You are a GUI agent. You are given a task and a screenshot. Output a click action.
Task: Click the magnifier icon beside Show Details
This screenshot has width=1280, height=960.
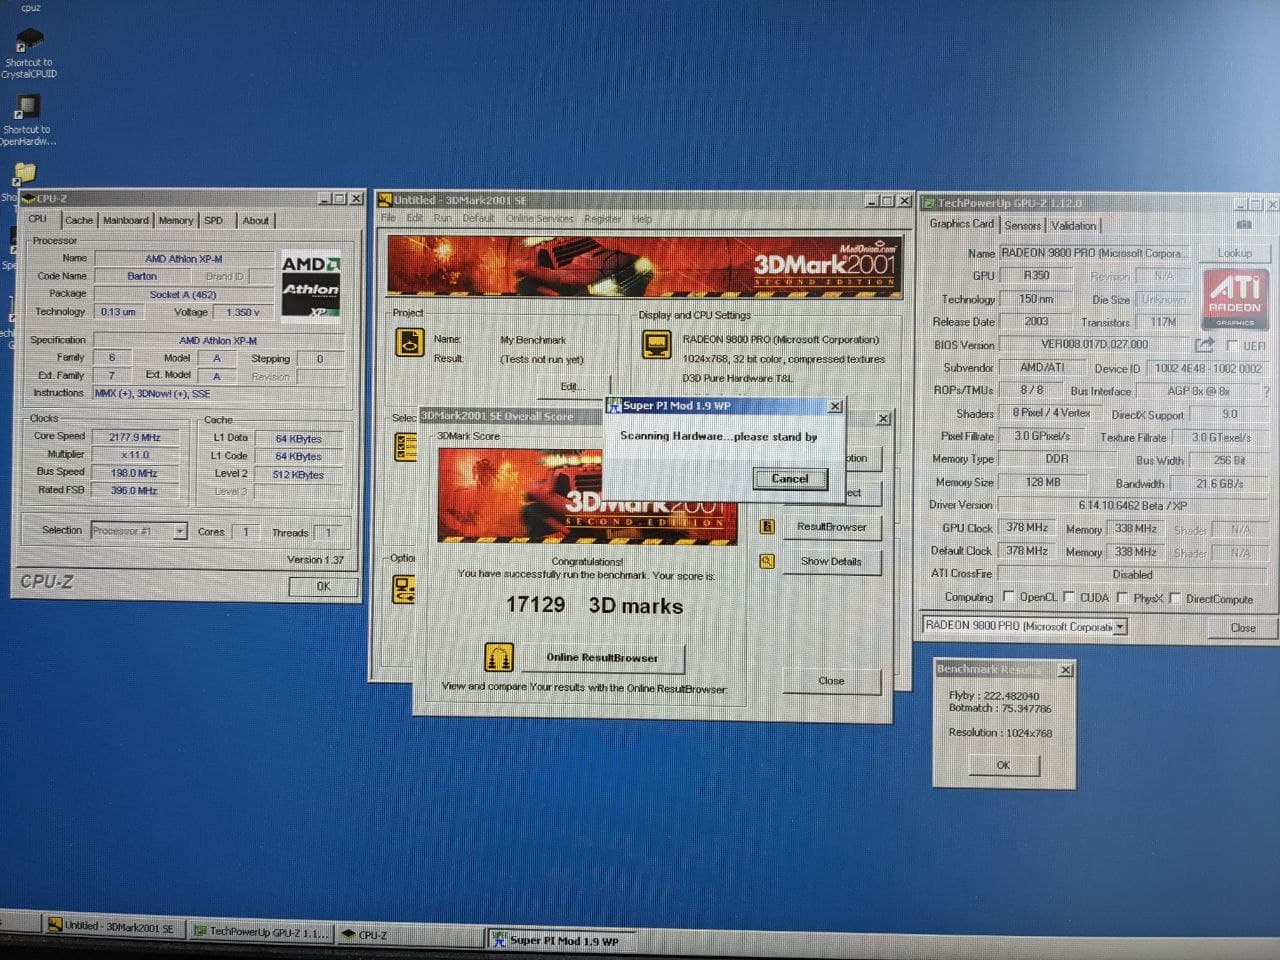(767, 561)
